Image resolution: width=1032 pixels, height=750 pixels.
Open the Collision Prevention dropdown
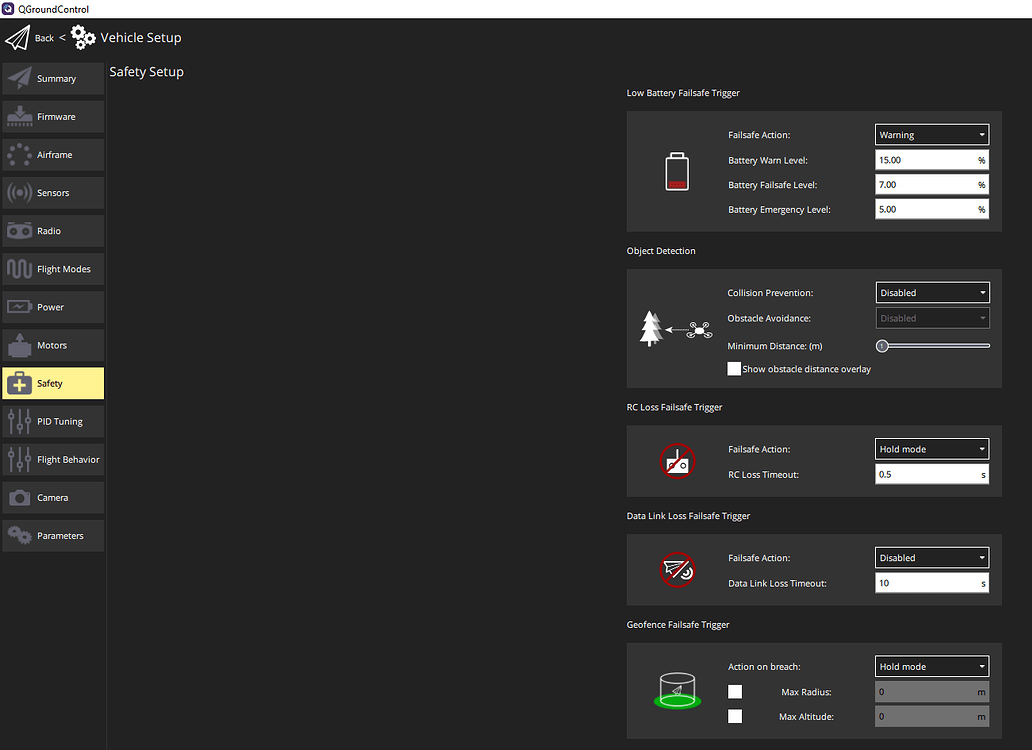tap(931, 292)
